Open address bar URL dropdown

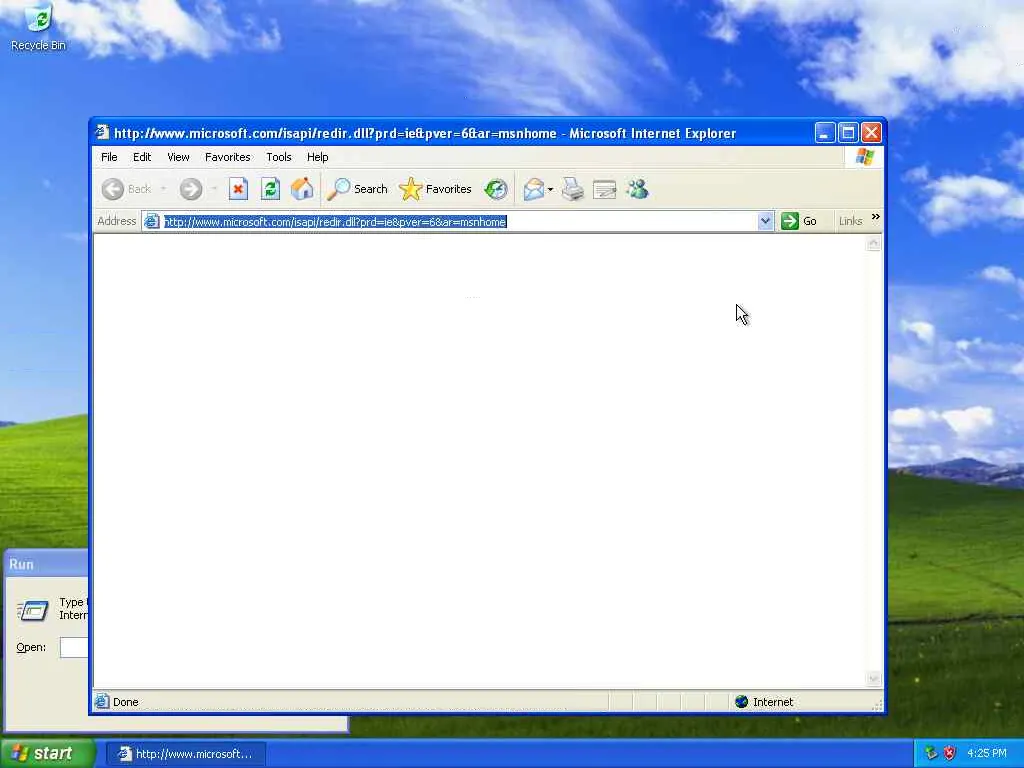tap(765, 221)
